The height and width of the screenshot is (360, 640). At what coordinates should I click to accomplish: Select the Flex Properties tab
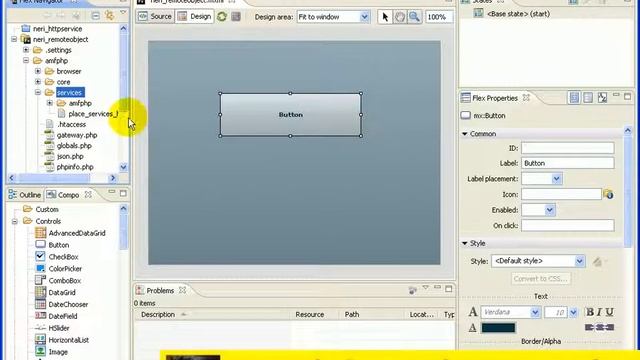point(494,98)
